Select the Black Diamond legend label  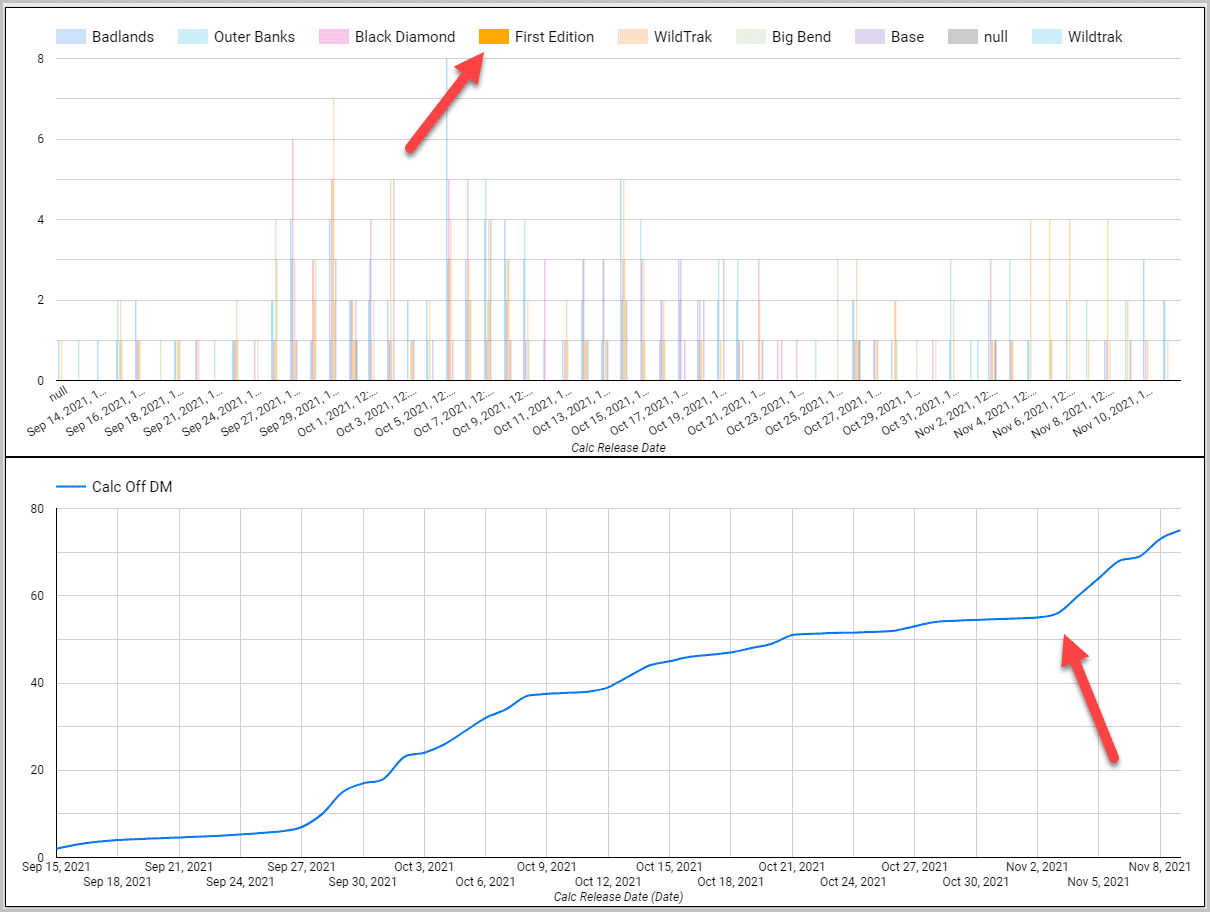[405, 37]
